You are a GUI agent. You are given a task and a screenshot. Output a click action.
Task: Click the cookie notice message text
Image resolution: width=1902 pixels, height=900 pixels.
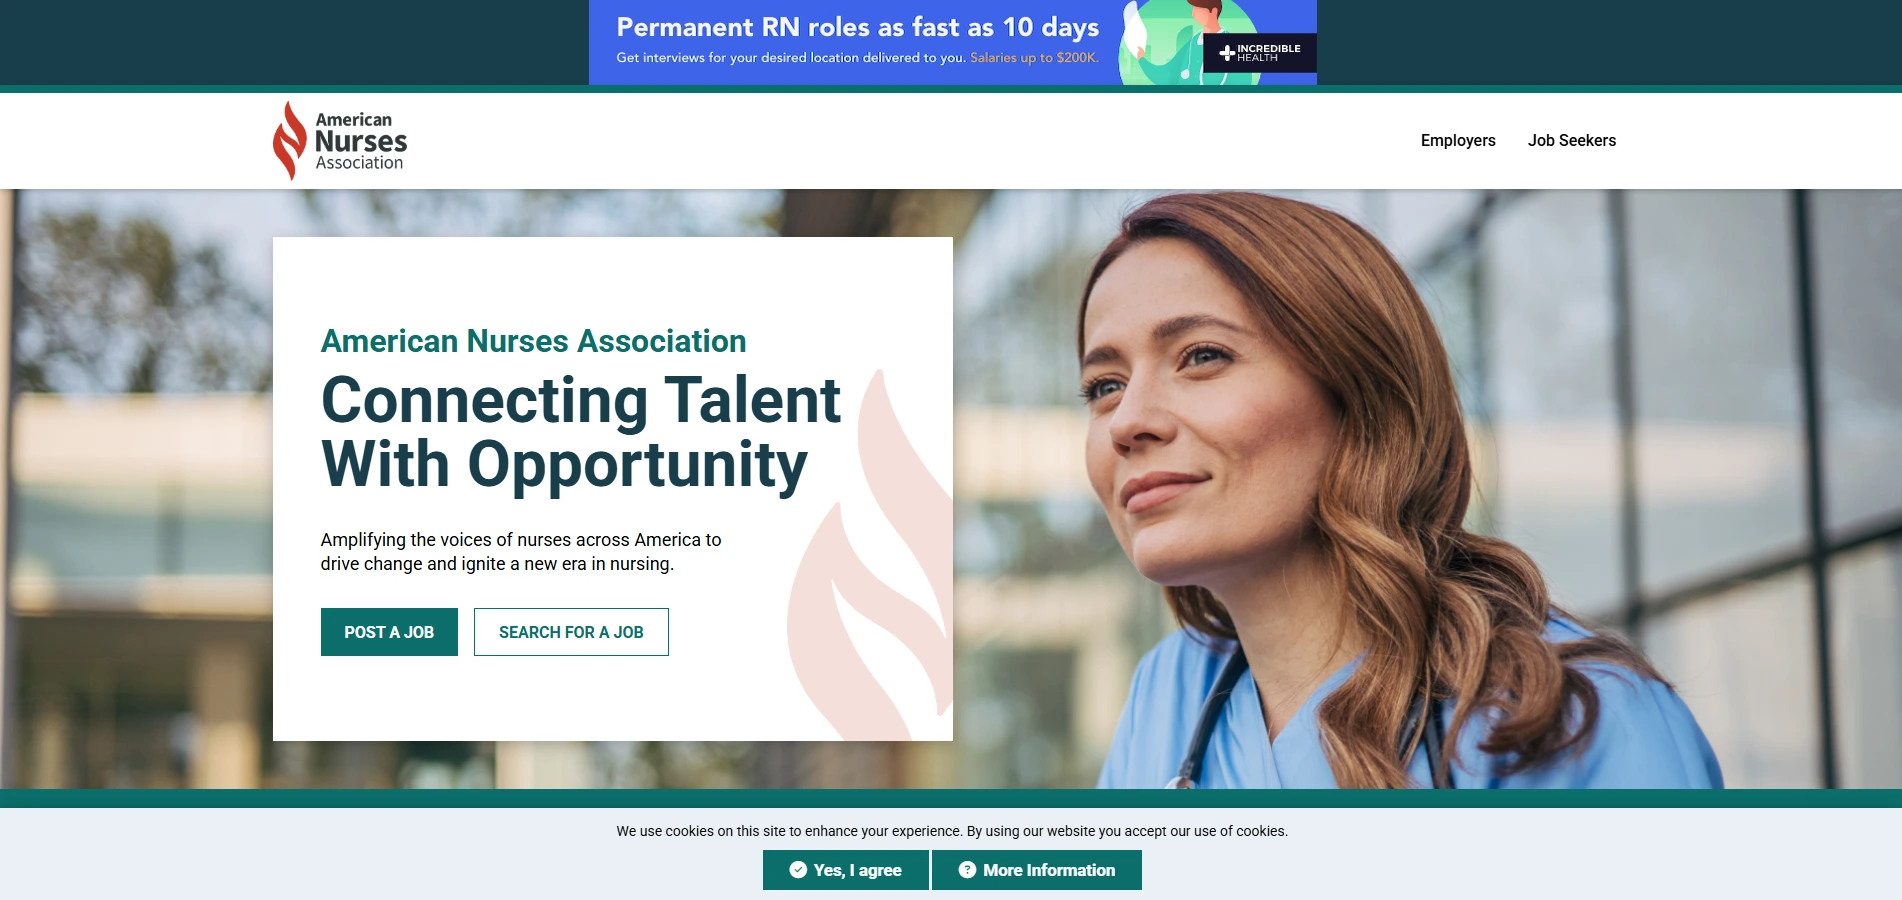click(x=952, y=831)
